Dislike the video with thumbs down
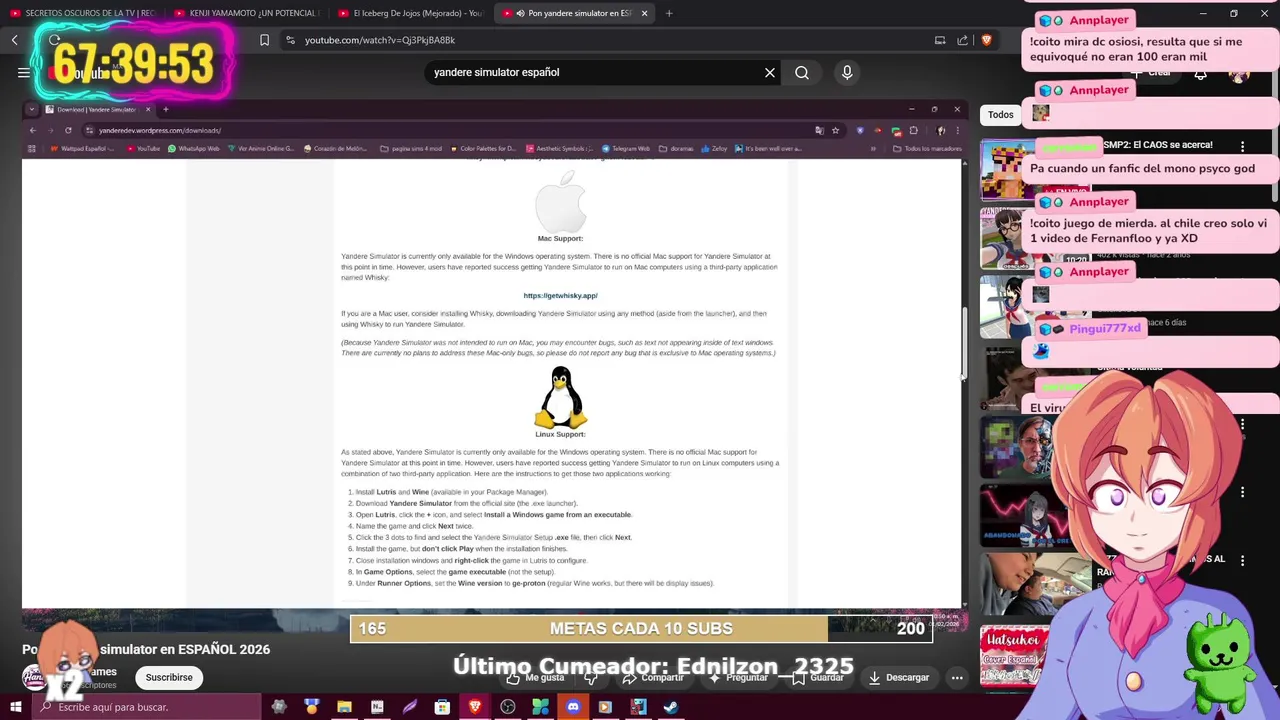The width and height of the screenshot is (1280, 720). [591, 677]
